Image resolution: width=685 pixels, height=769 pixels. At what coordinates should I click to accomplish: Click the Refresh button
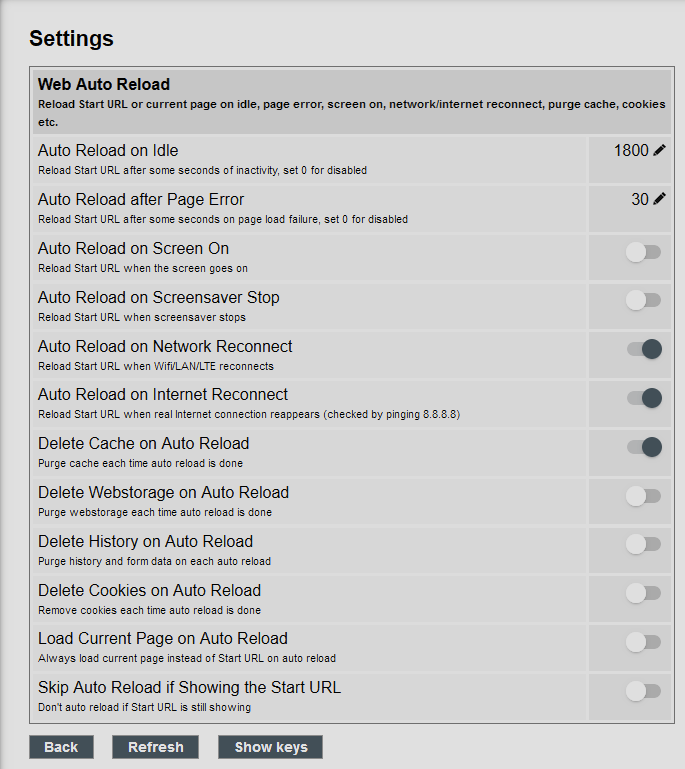click(x=155, y=747)
